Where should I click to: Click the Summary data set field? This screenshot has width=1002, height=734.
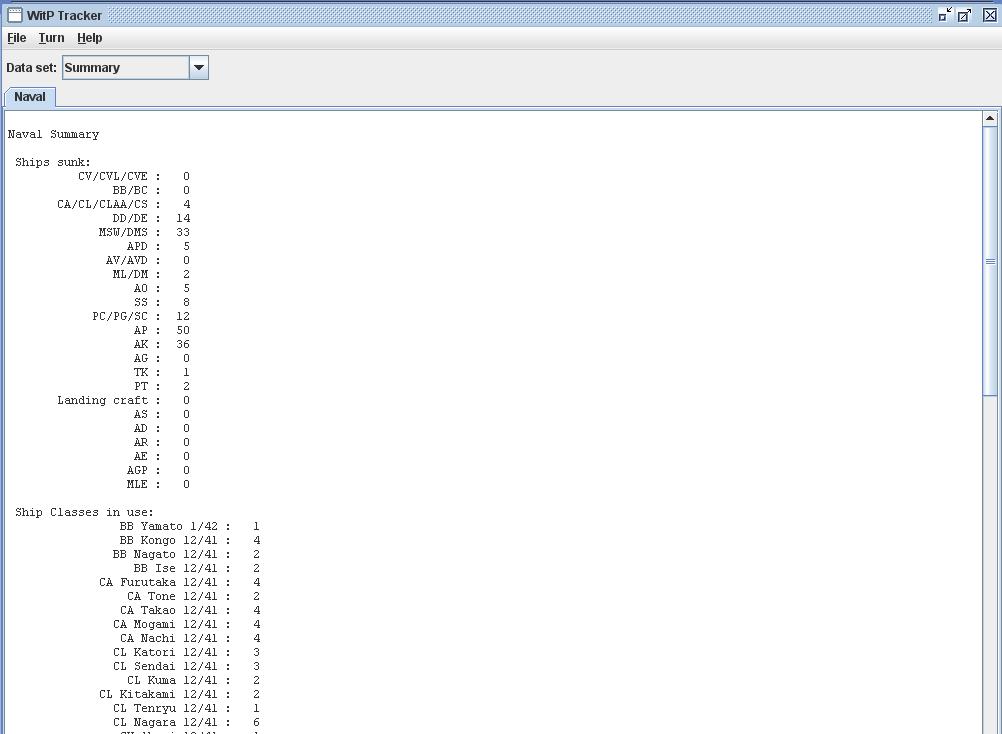(126, 68)
